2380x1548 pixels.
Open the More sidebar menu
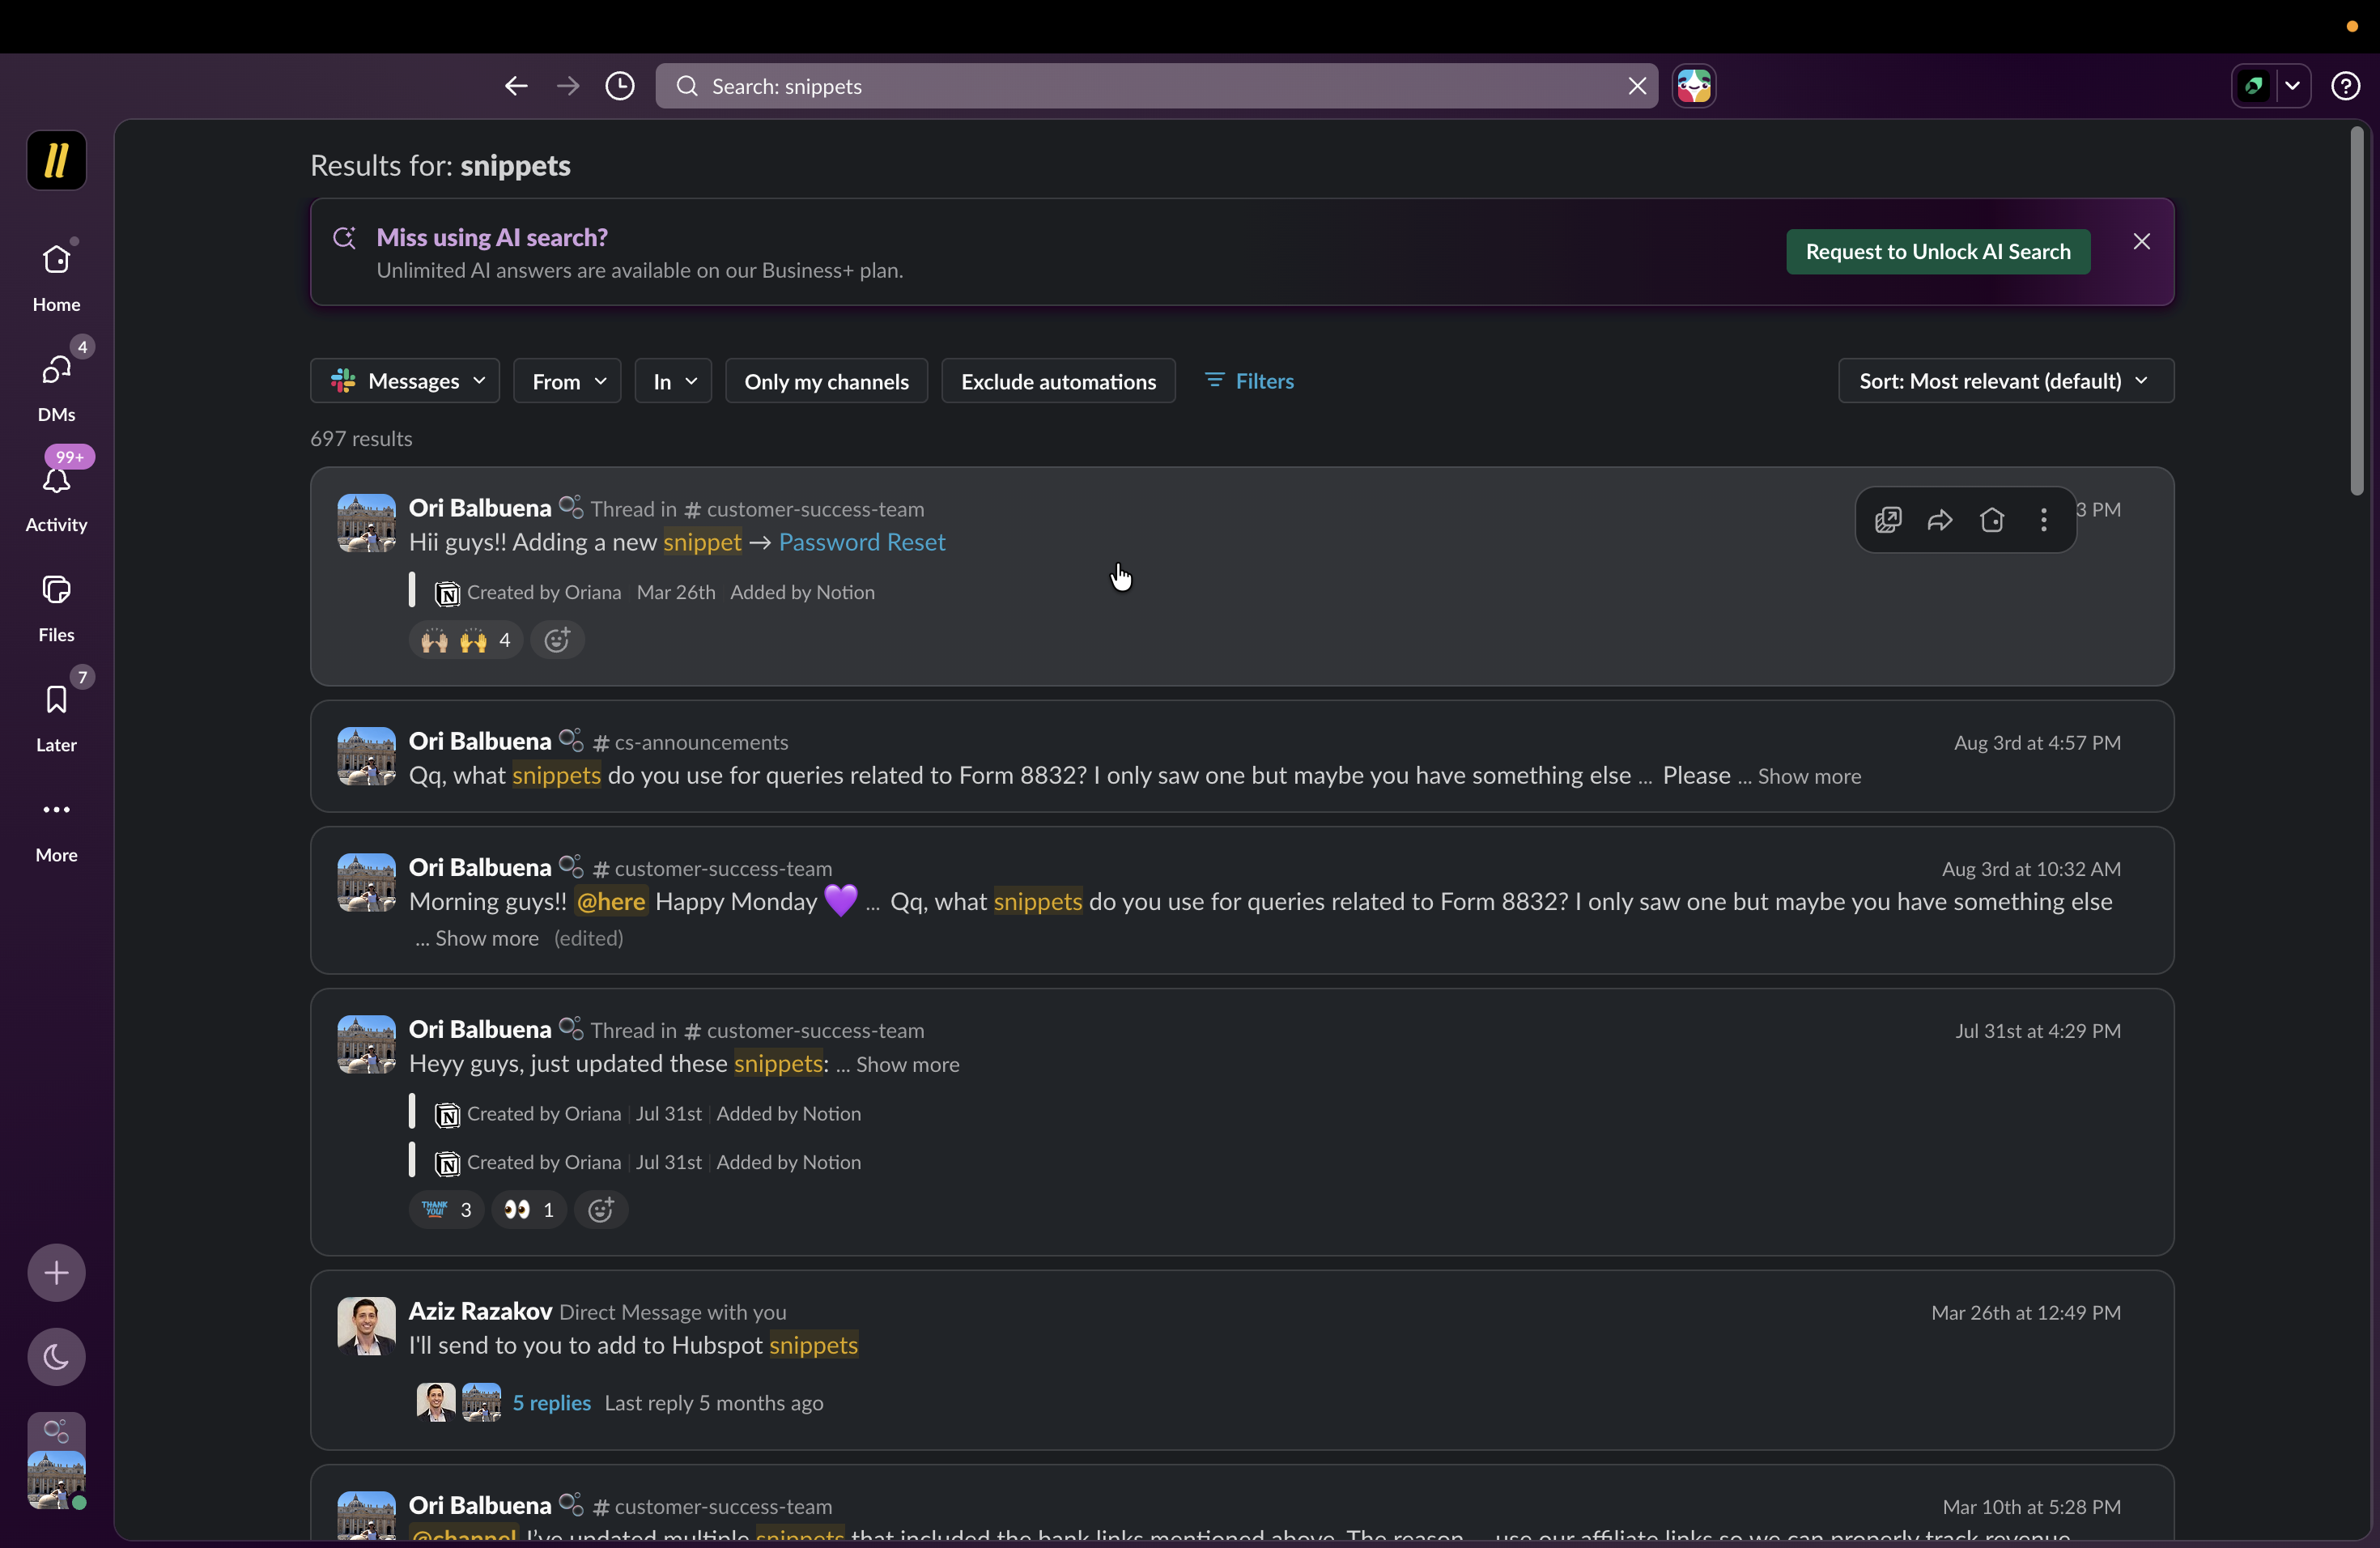pyautogui.click(x=56, y=826)
